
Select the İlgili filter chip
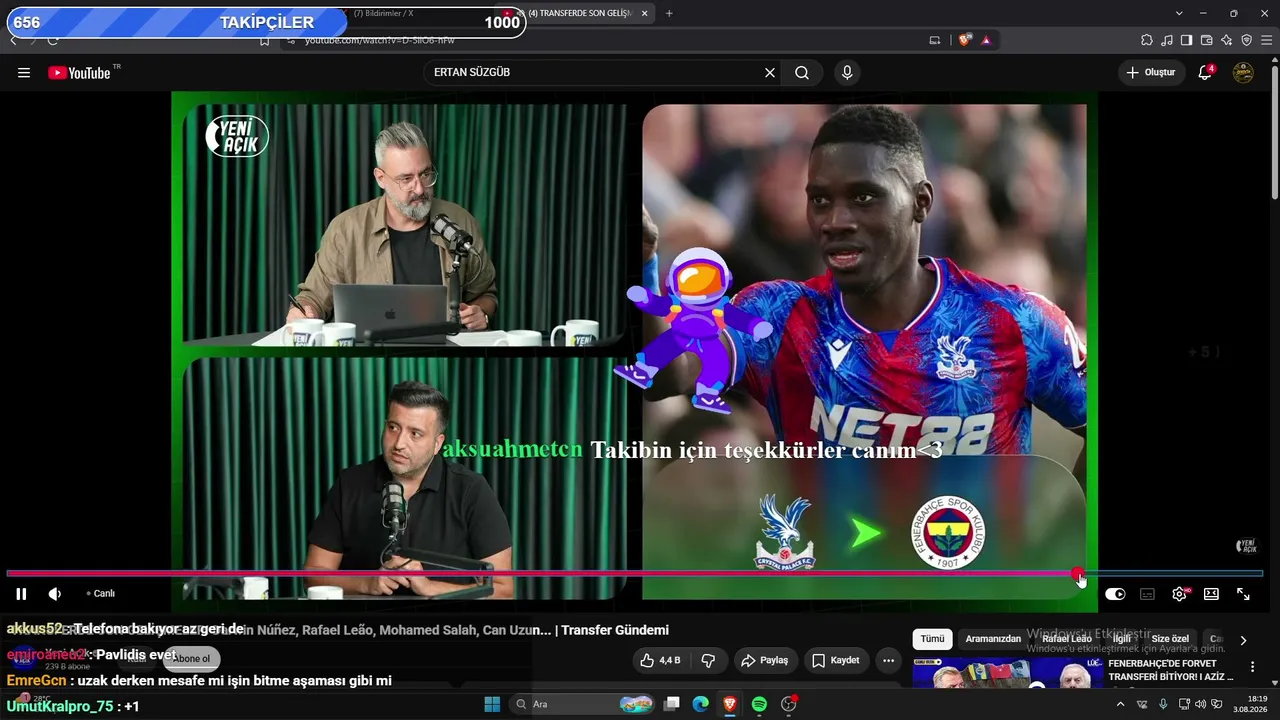1122,639
